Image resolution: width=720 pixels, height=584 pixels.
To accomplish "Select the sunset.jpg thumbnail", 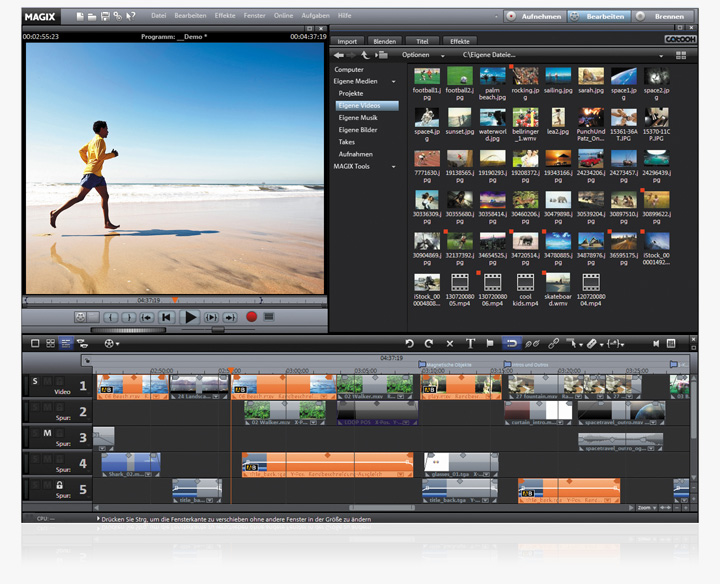I will point(459,118).
